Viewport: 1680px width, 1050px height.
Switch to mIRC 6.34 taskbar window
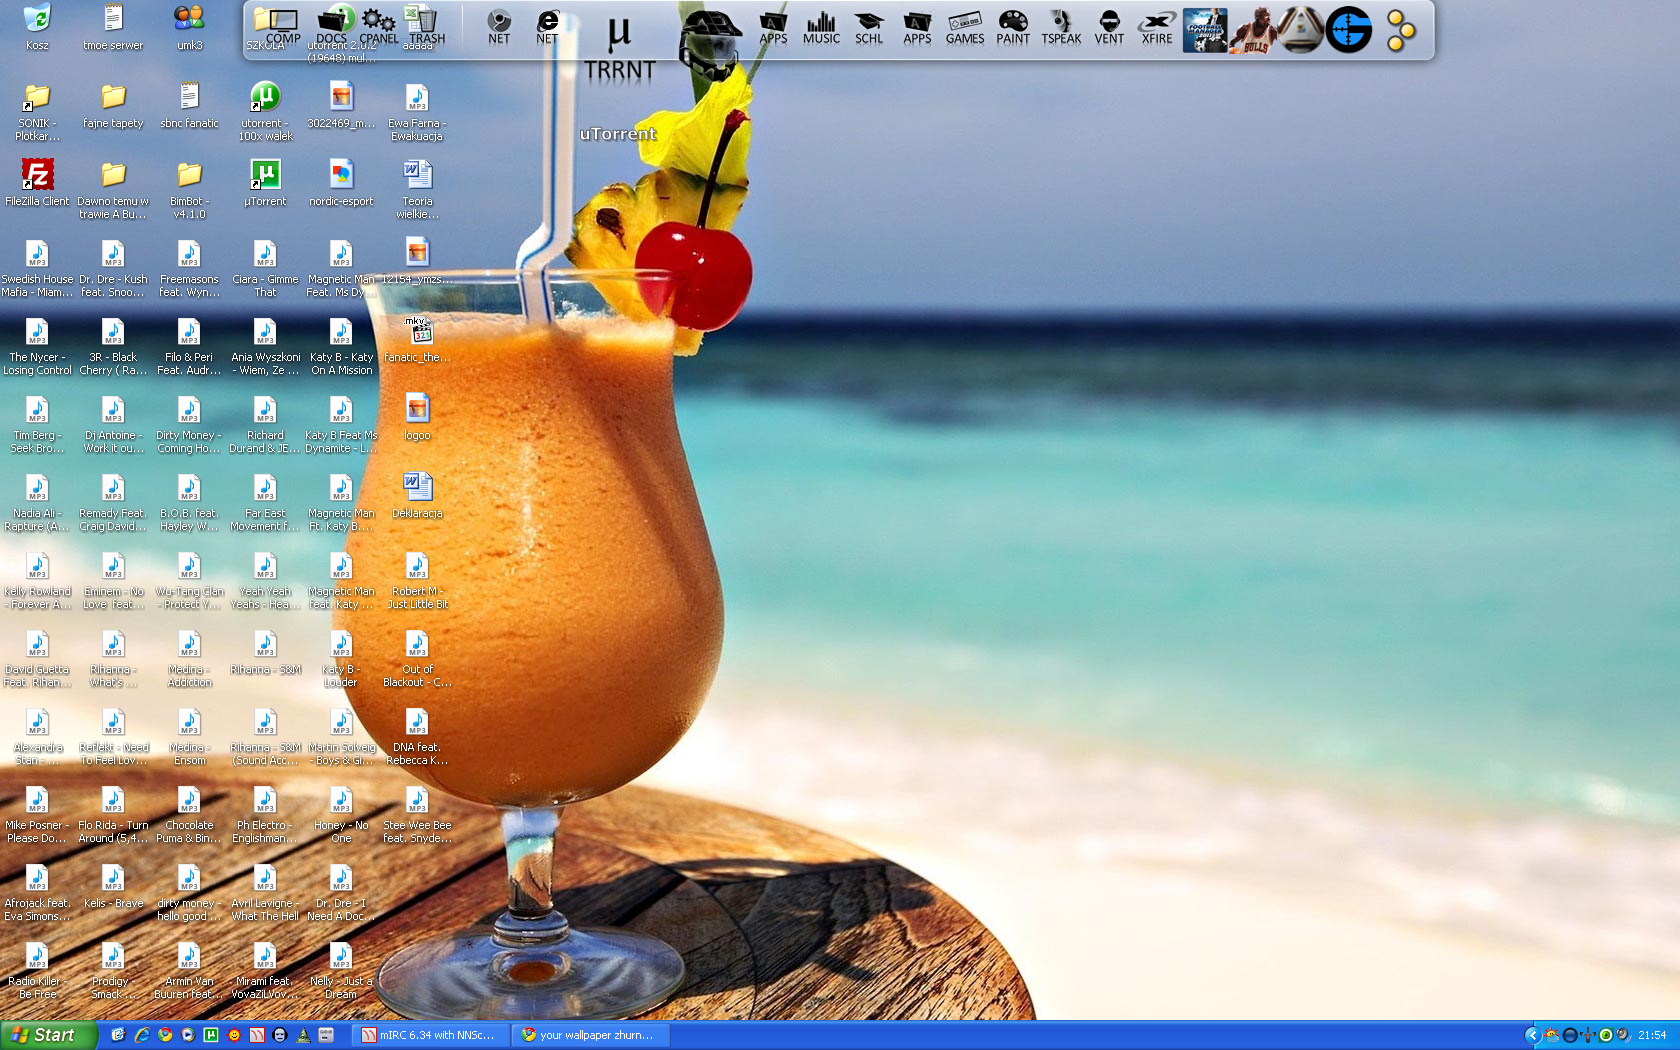(x=430, y=1035)
